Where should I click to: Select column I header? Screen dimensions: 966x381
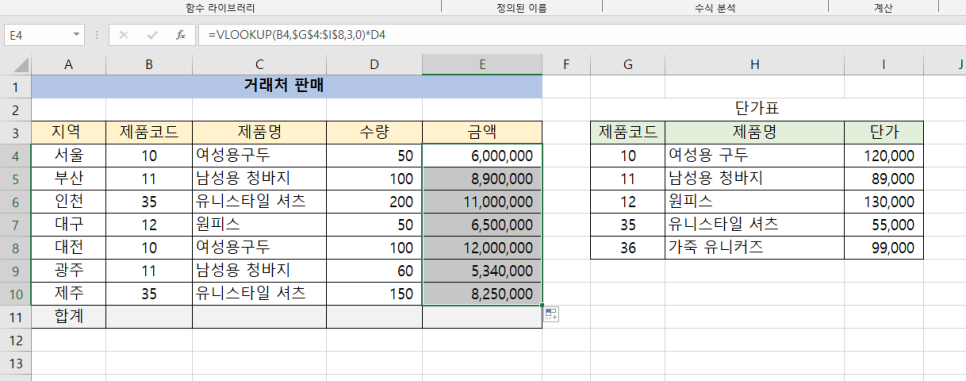point(884,64)
